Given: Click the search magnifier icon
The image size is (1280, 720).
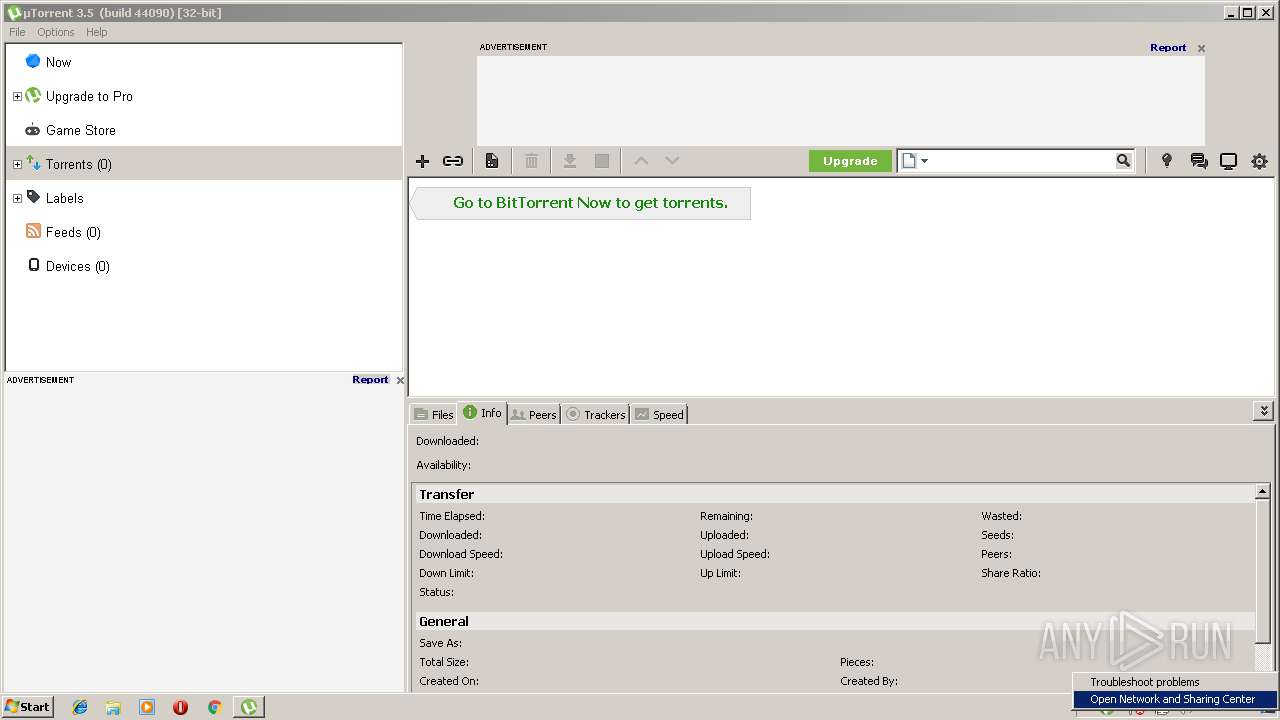Looking at the screenshot, I should (1123, 161).
